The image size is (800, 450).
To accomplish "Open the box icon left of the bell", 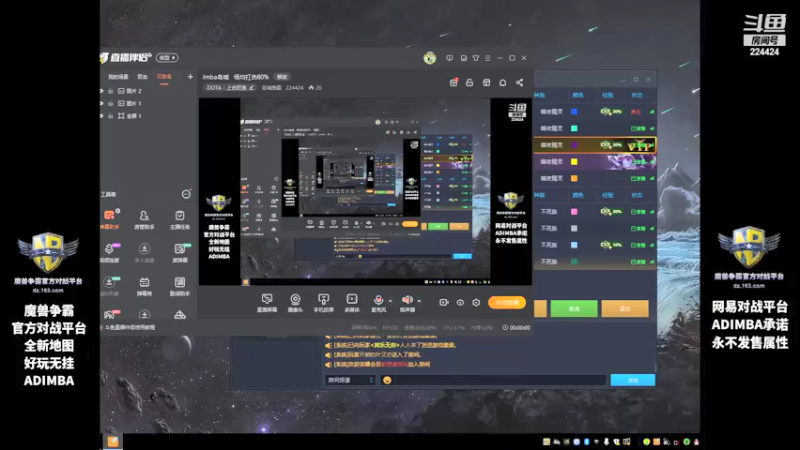I will [x=486, y=83].
